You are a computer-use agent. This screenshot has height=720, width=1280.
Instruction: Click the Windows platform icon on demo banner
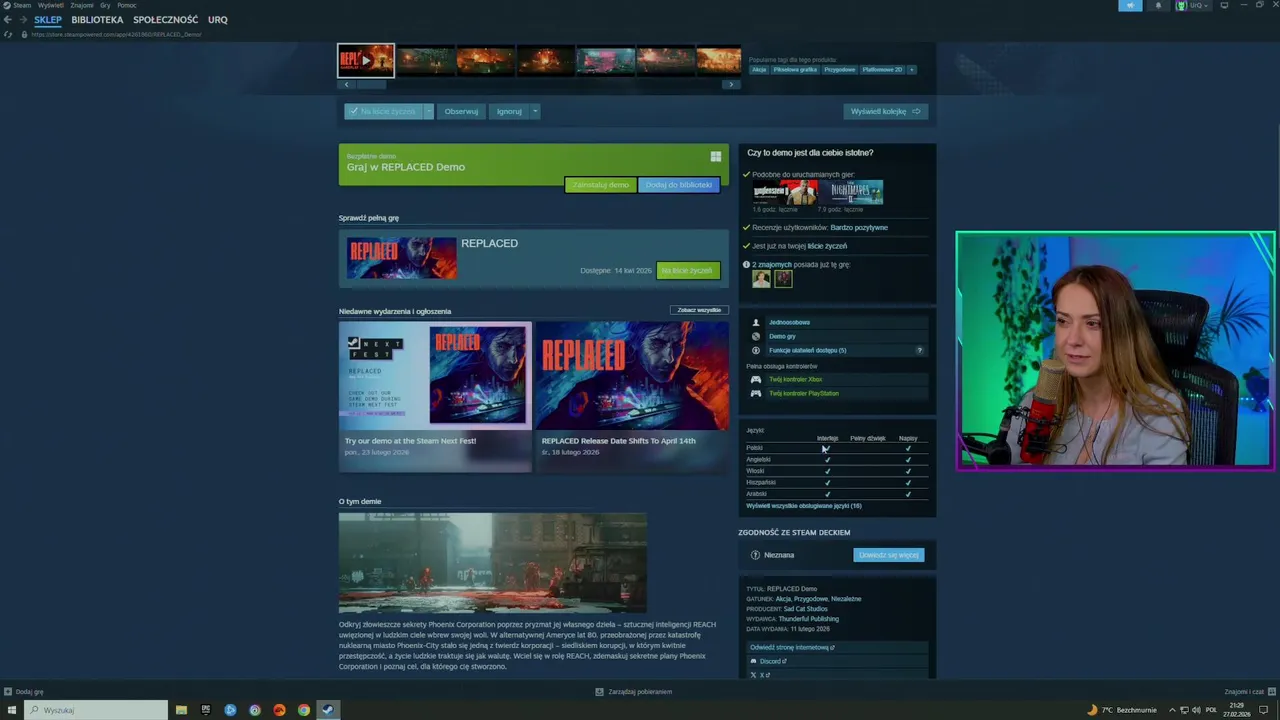tap(716, 156)
